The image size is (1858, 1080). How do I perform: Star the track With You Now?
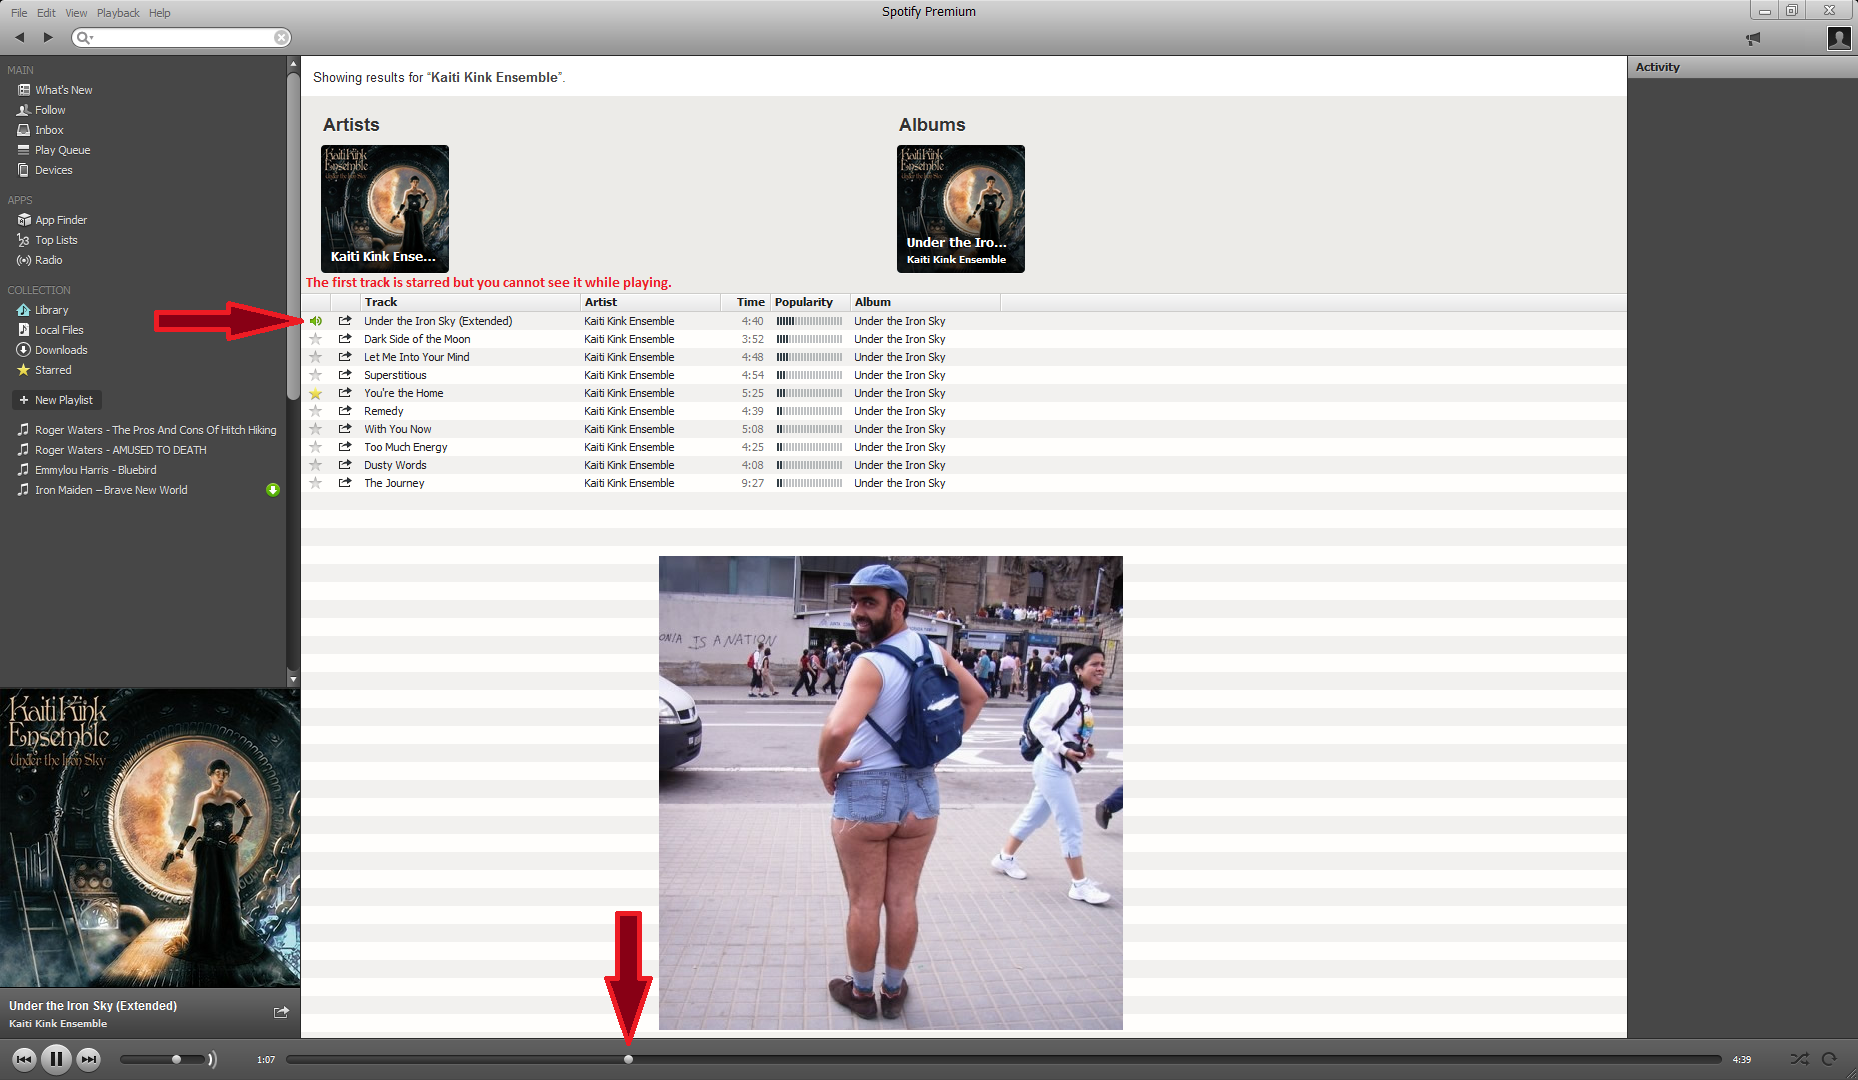(x=316, y=429)
